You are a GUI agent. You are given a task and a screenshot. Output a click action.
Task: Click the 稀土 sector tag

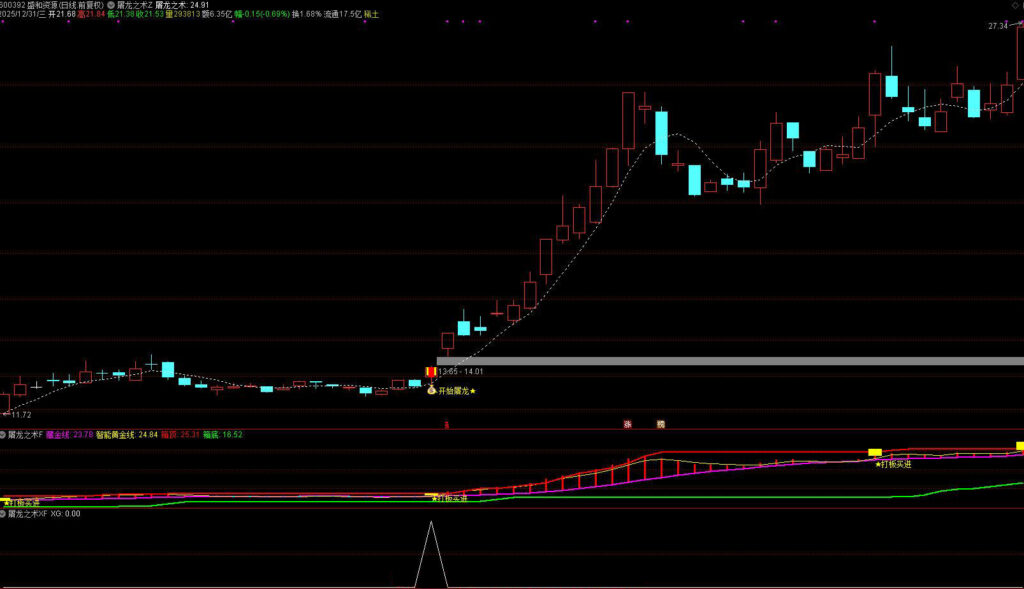coord(371,15)
